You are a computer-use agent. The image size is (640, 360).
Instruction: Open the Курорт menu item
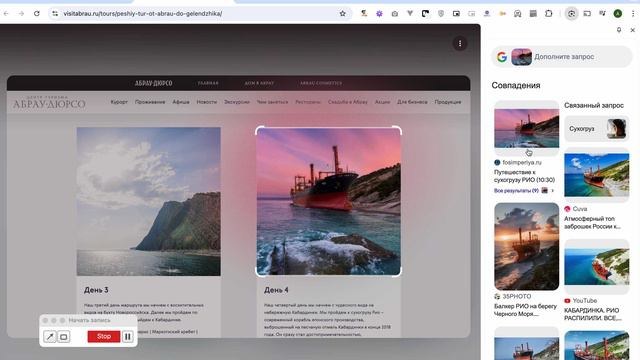119,102
